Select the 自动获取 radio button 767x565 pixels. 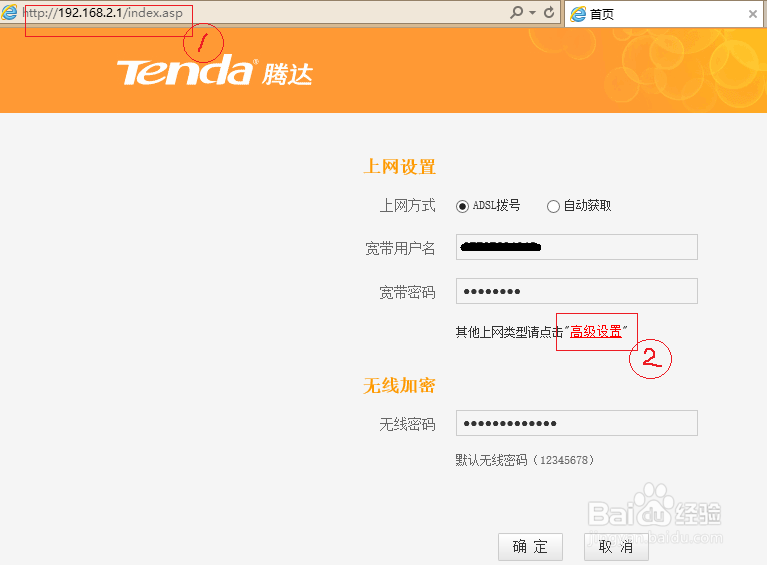553,206
